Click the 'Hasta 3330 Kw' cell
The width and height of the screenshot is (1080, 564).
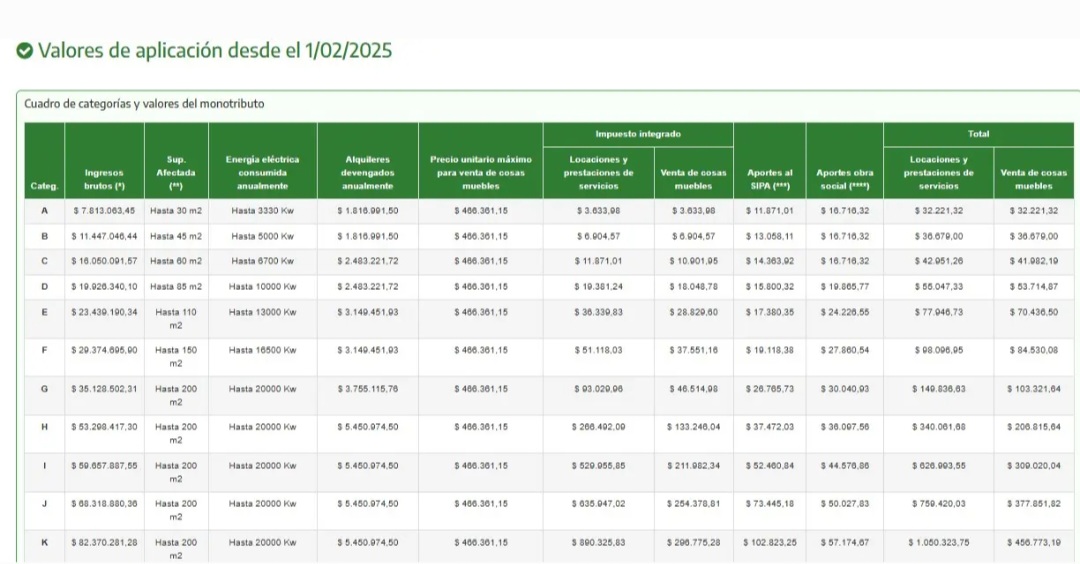click(x=262, y=211)
